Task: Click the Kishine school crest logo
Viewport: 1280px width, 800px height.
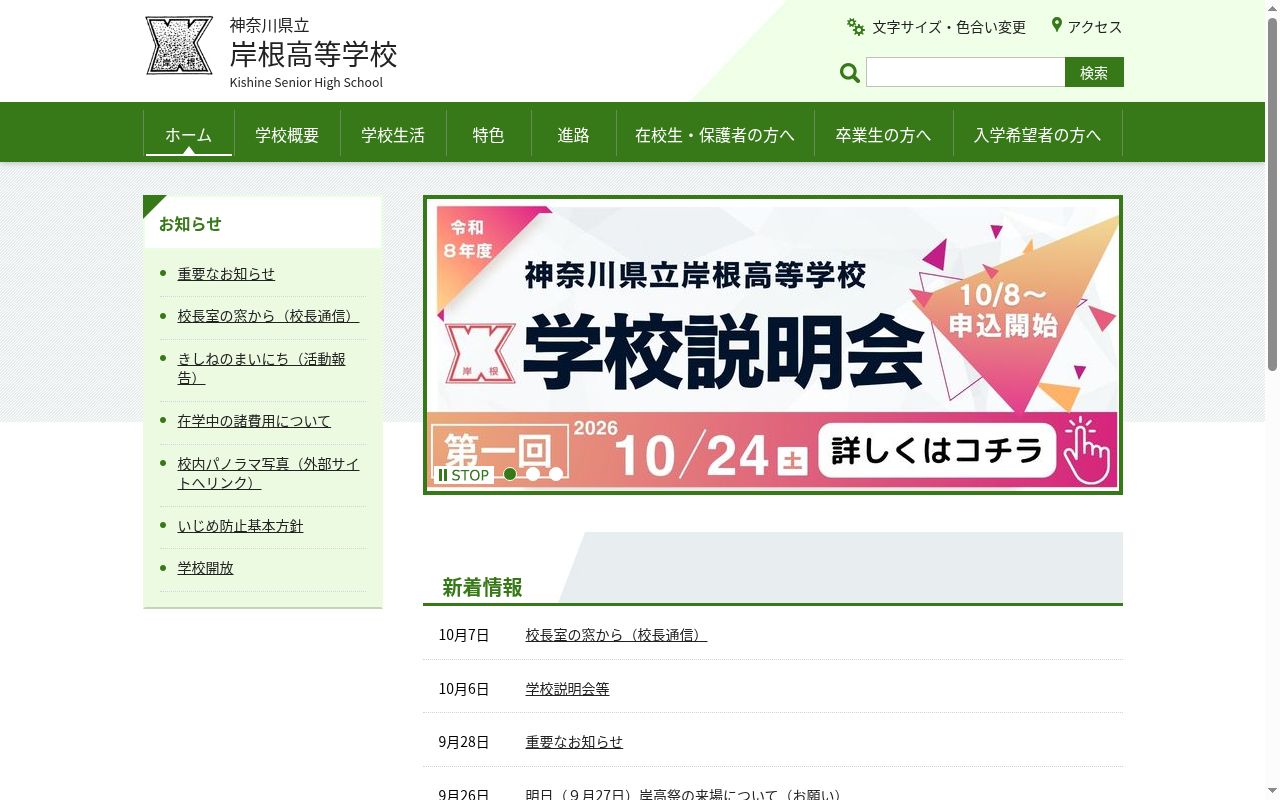Action: [179, 45]
